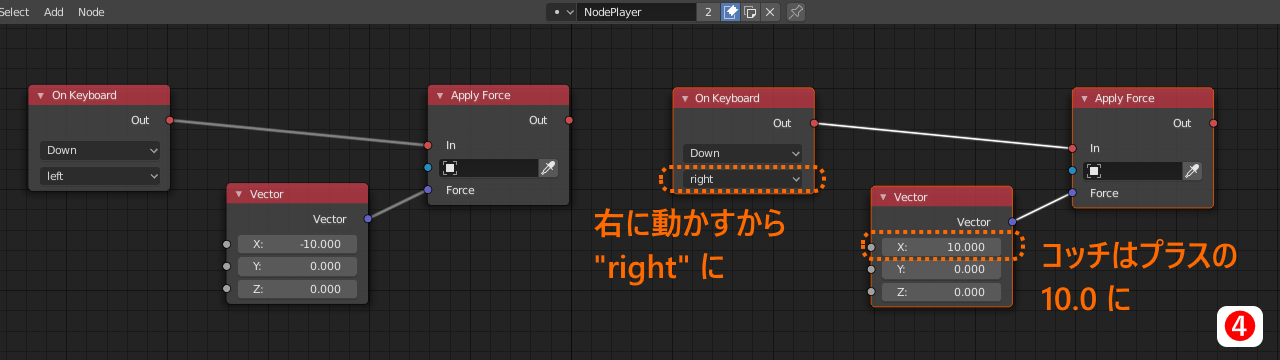Click the Out socket of left Apply Force
The width and height of the screenshot is (1280, 360).
[569, 120]
